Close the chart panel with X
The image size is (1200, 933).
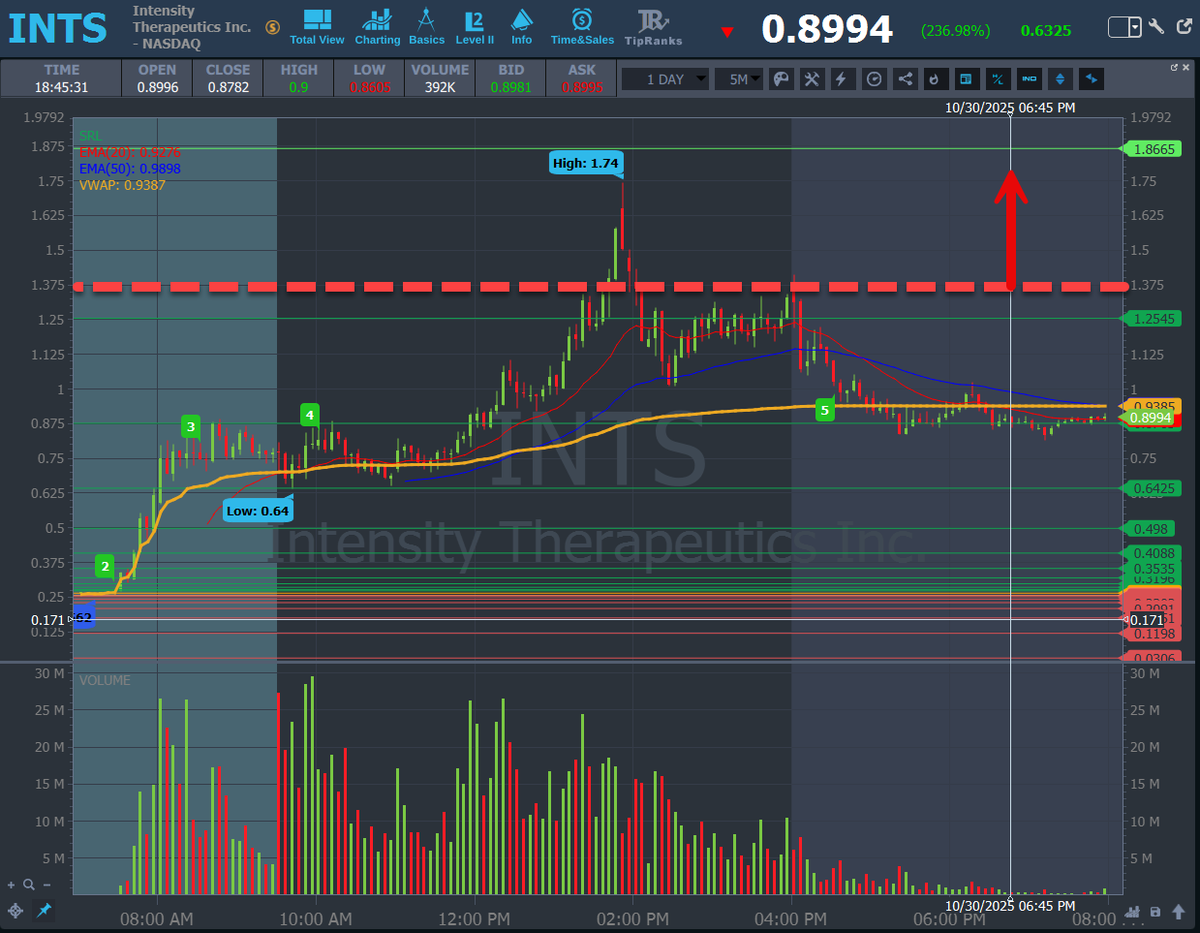coord(1188,67)
